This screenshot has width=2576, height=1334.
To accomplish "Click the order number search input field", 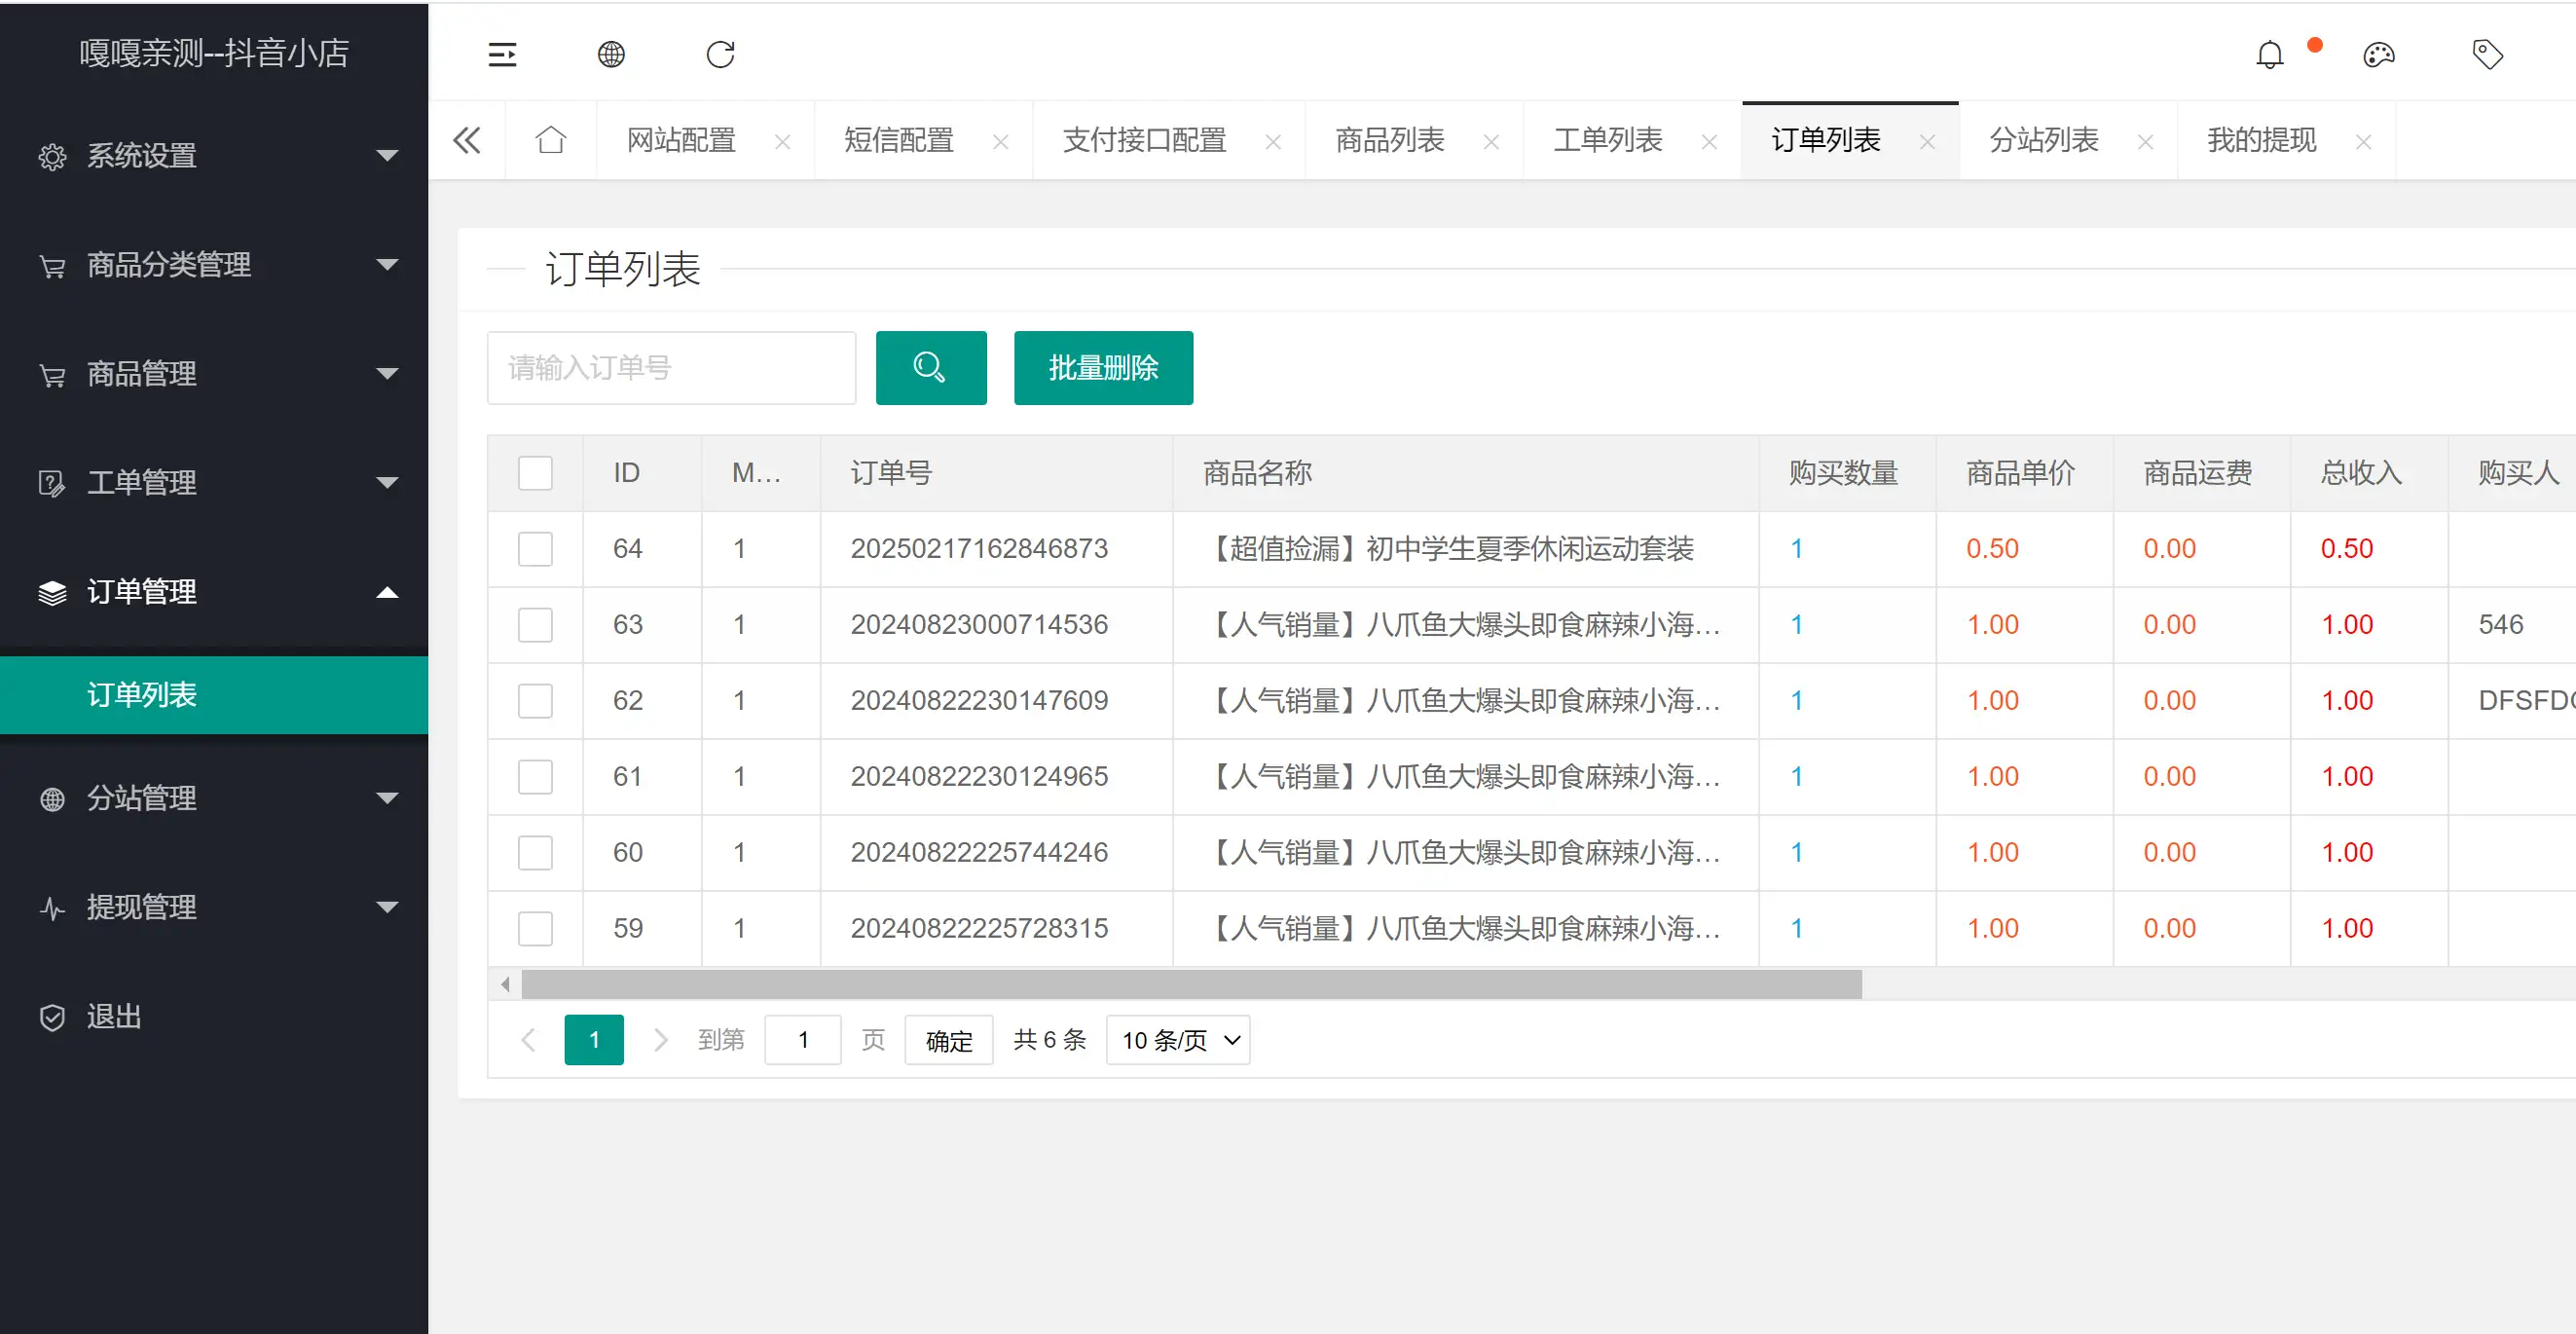I will pos(671,368).
